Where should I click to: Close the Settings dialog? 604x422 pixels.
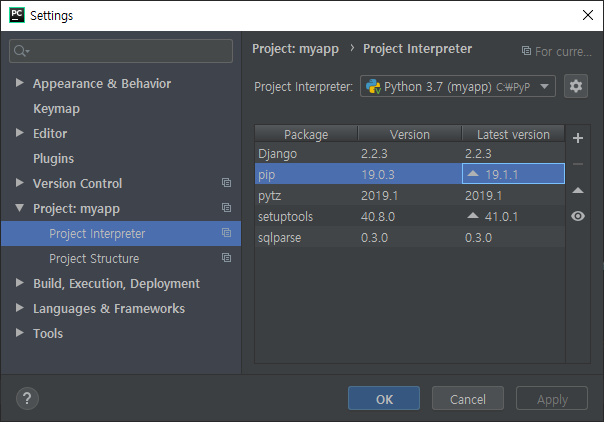pos(587,15)
